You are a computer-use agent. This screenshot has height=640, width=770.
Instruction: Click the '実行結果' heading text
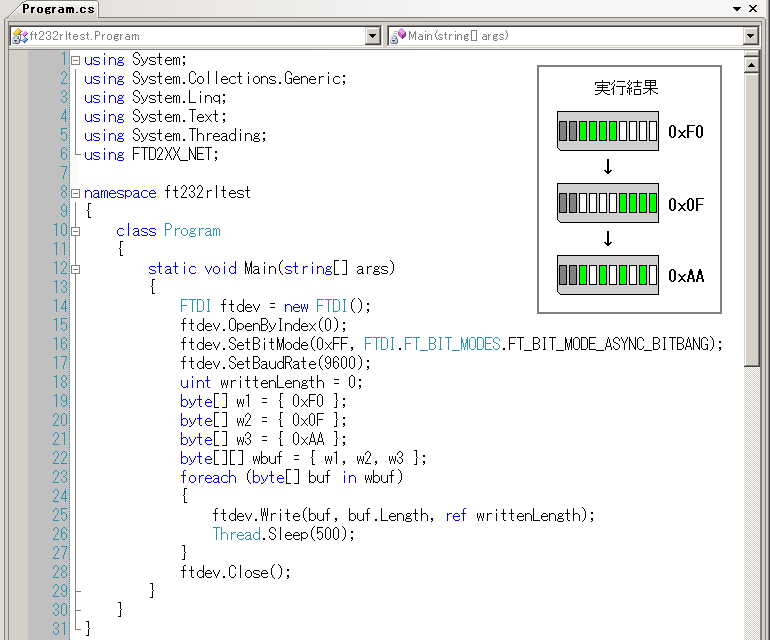coord(626,88)
